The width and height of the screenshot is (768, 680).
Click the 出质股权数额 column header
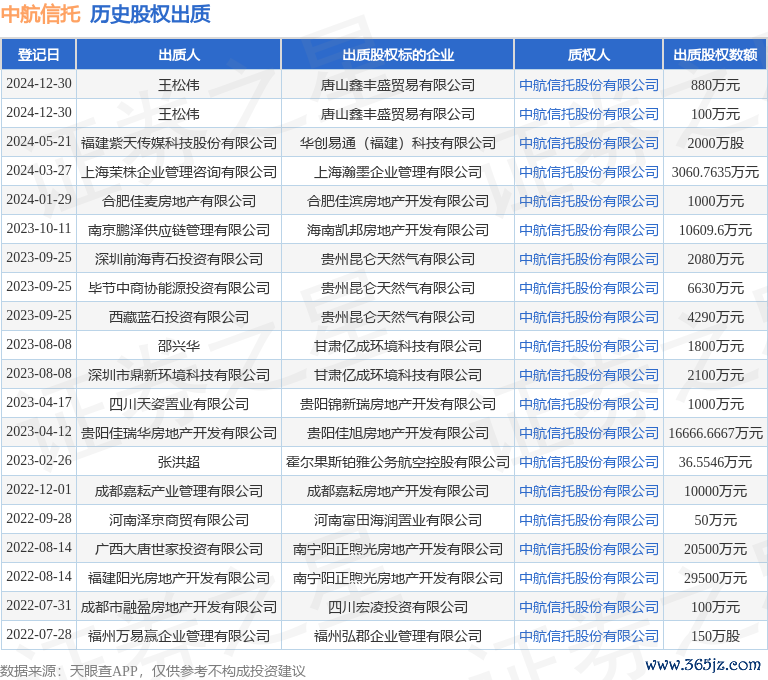(x=715, y=54)
